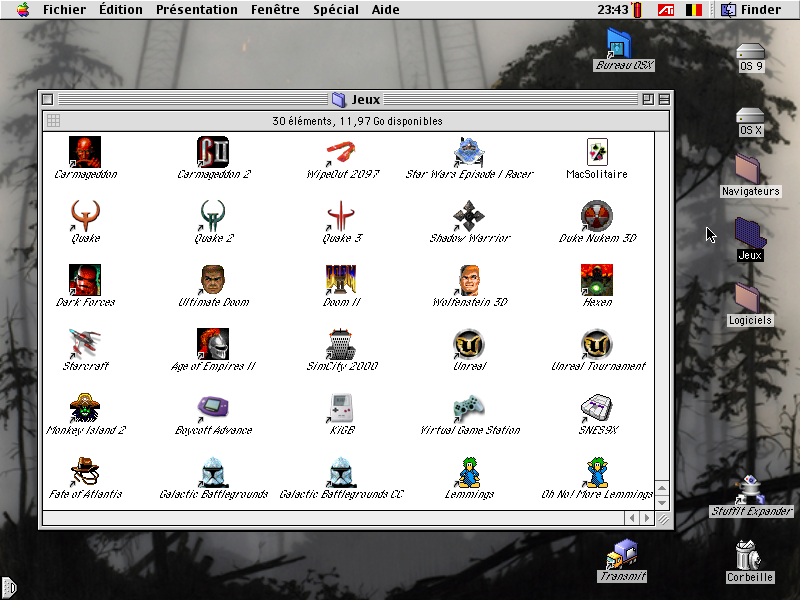800x600 pixels.
Task: Select the green Quake 2 icon
Action: (x=213, y=215)
